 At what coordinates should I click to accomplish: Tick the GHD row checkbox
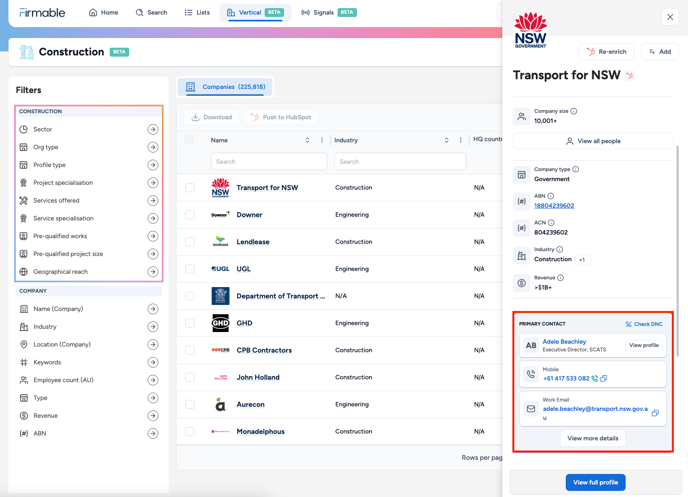pyautogui.click(x=190, y=323)
